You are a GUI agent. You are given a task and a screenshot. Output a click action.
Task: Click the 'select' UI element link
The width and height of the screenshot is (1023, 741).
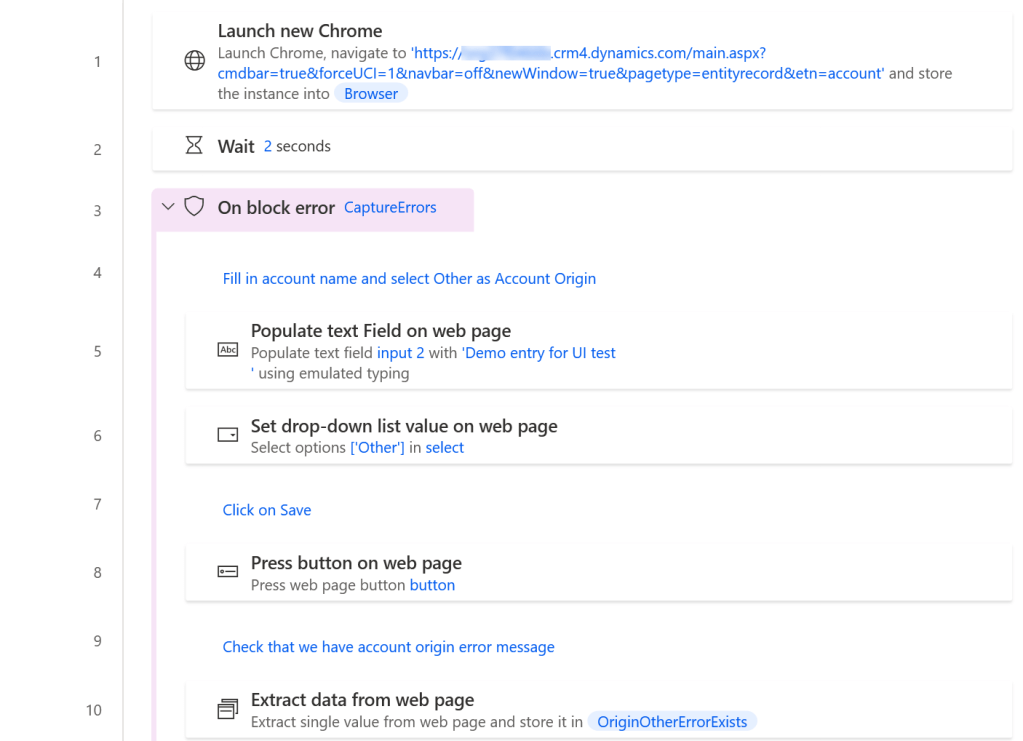tap(445, 448)
